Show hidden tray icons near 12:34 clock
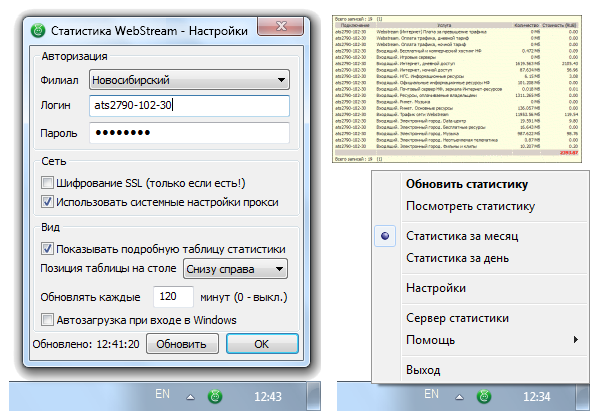600x420 pixels. tap(459, 397)
